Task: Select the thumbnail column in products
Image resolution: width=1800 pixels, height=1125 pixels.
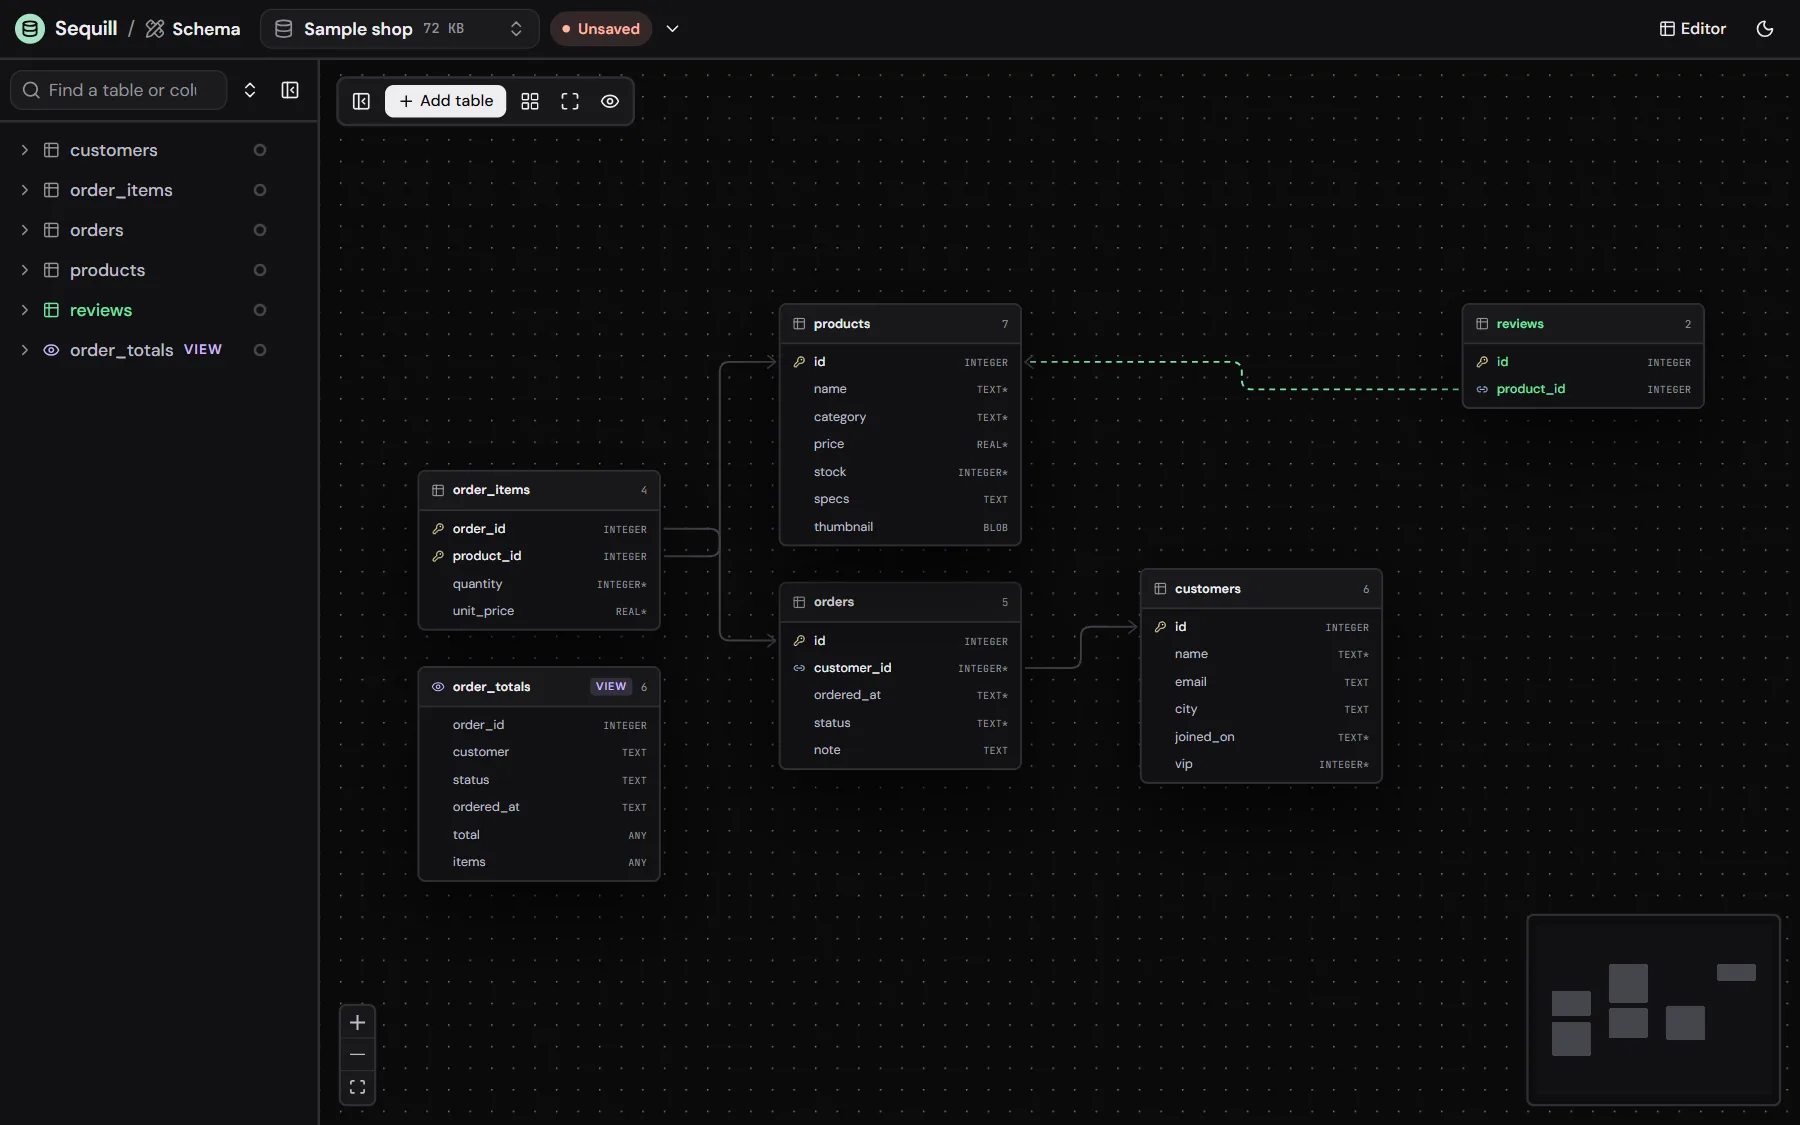Action: tap(900, 527)
